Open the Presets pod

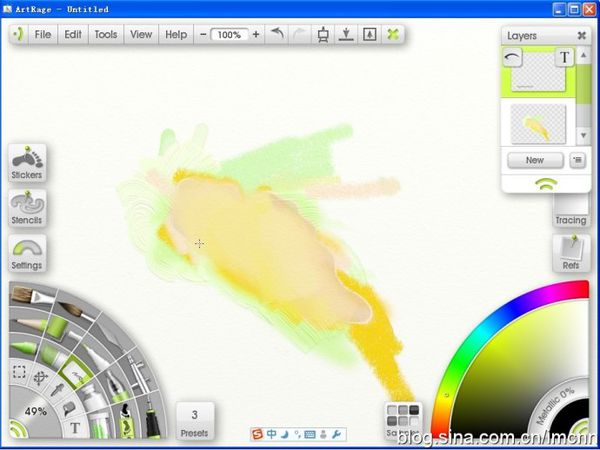point(195,421)
